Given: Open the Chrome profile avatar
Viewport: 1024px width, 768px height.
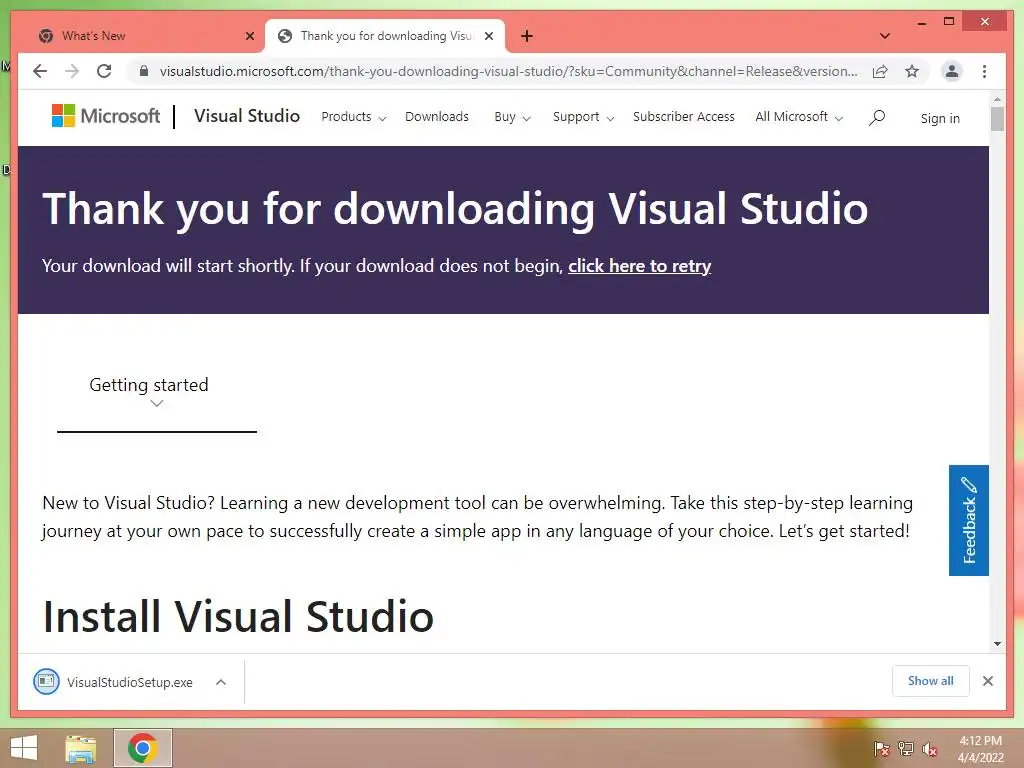Looking at the screenshot, I should coord(952,71).
